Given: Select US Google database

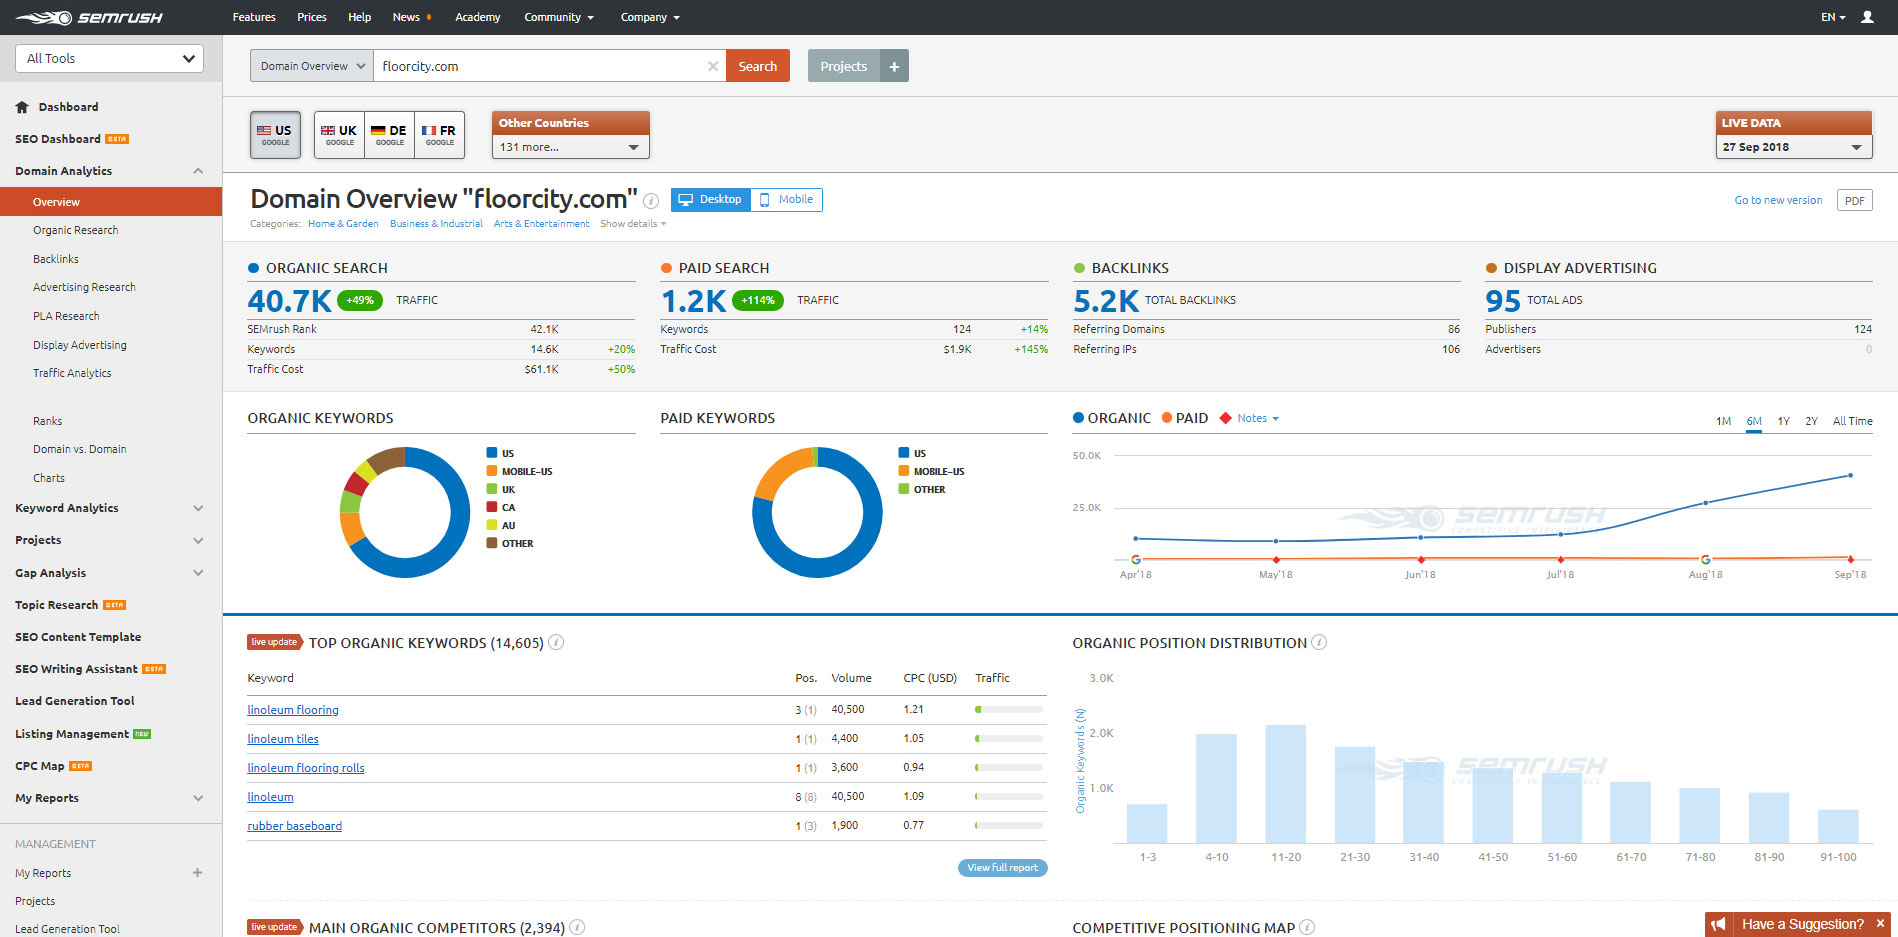Looking at the screenshot, I should pos(275,135).
